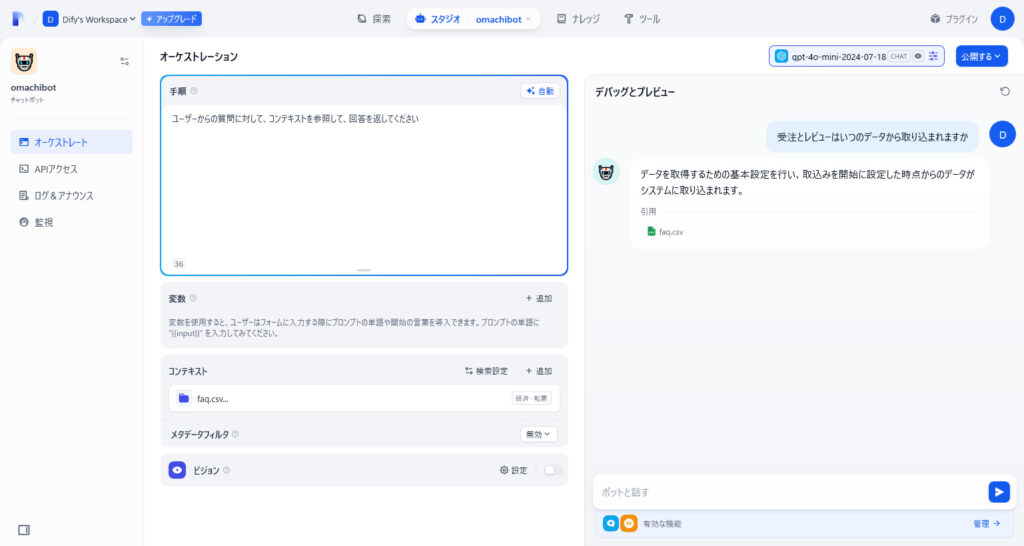Click the help icon next to 手順
This screenshot has width=1024, height=546.
(x=194, y=91)
